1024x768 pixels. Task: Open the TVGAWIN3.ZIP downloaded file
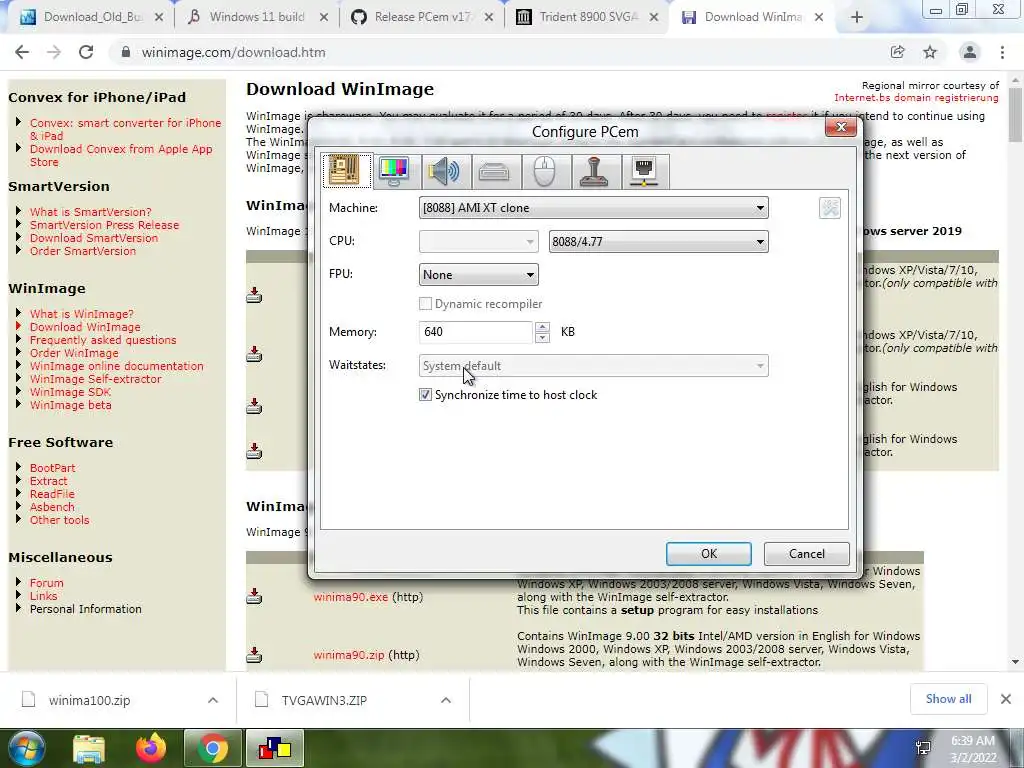325,700
